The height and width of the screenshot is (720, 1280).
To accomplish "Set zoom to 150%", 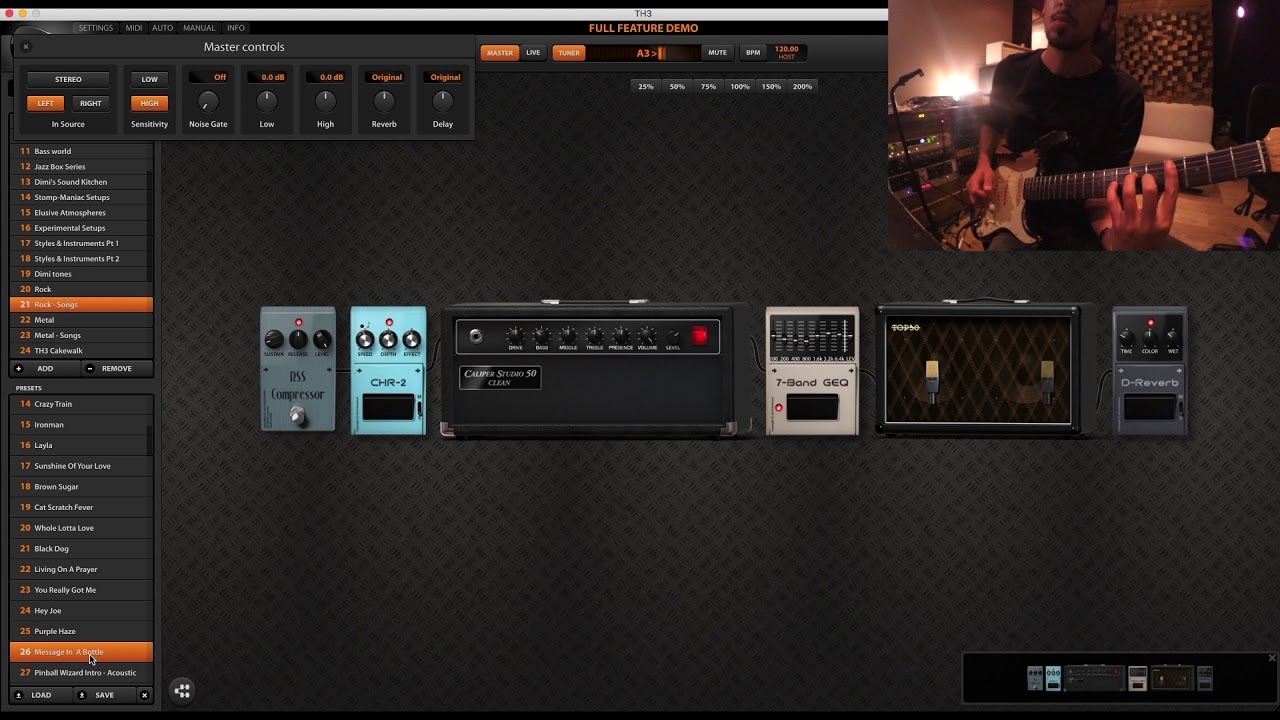I will pyautogui.click(x=771, y=87).
